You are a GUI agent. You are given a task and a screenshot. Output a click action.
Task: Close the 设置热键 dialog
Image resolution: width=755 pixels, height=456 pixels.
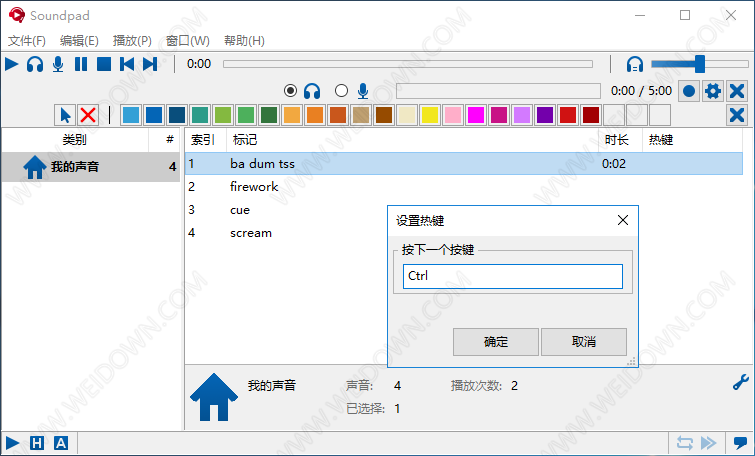click(623, 220)
